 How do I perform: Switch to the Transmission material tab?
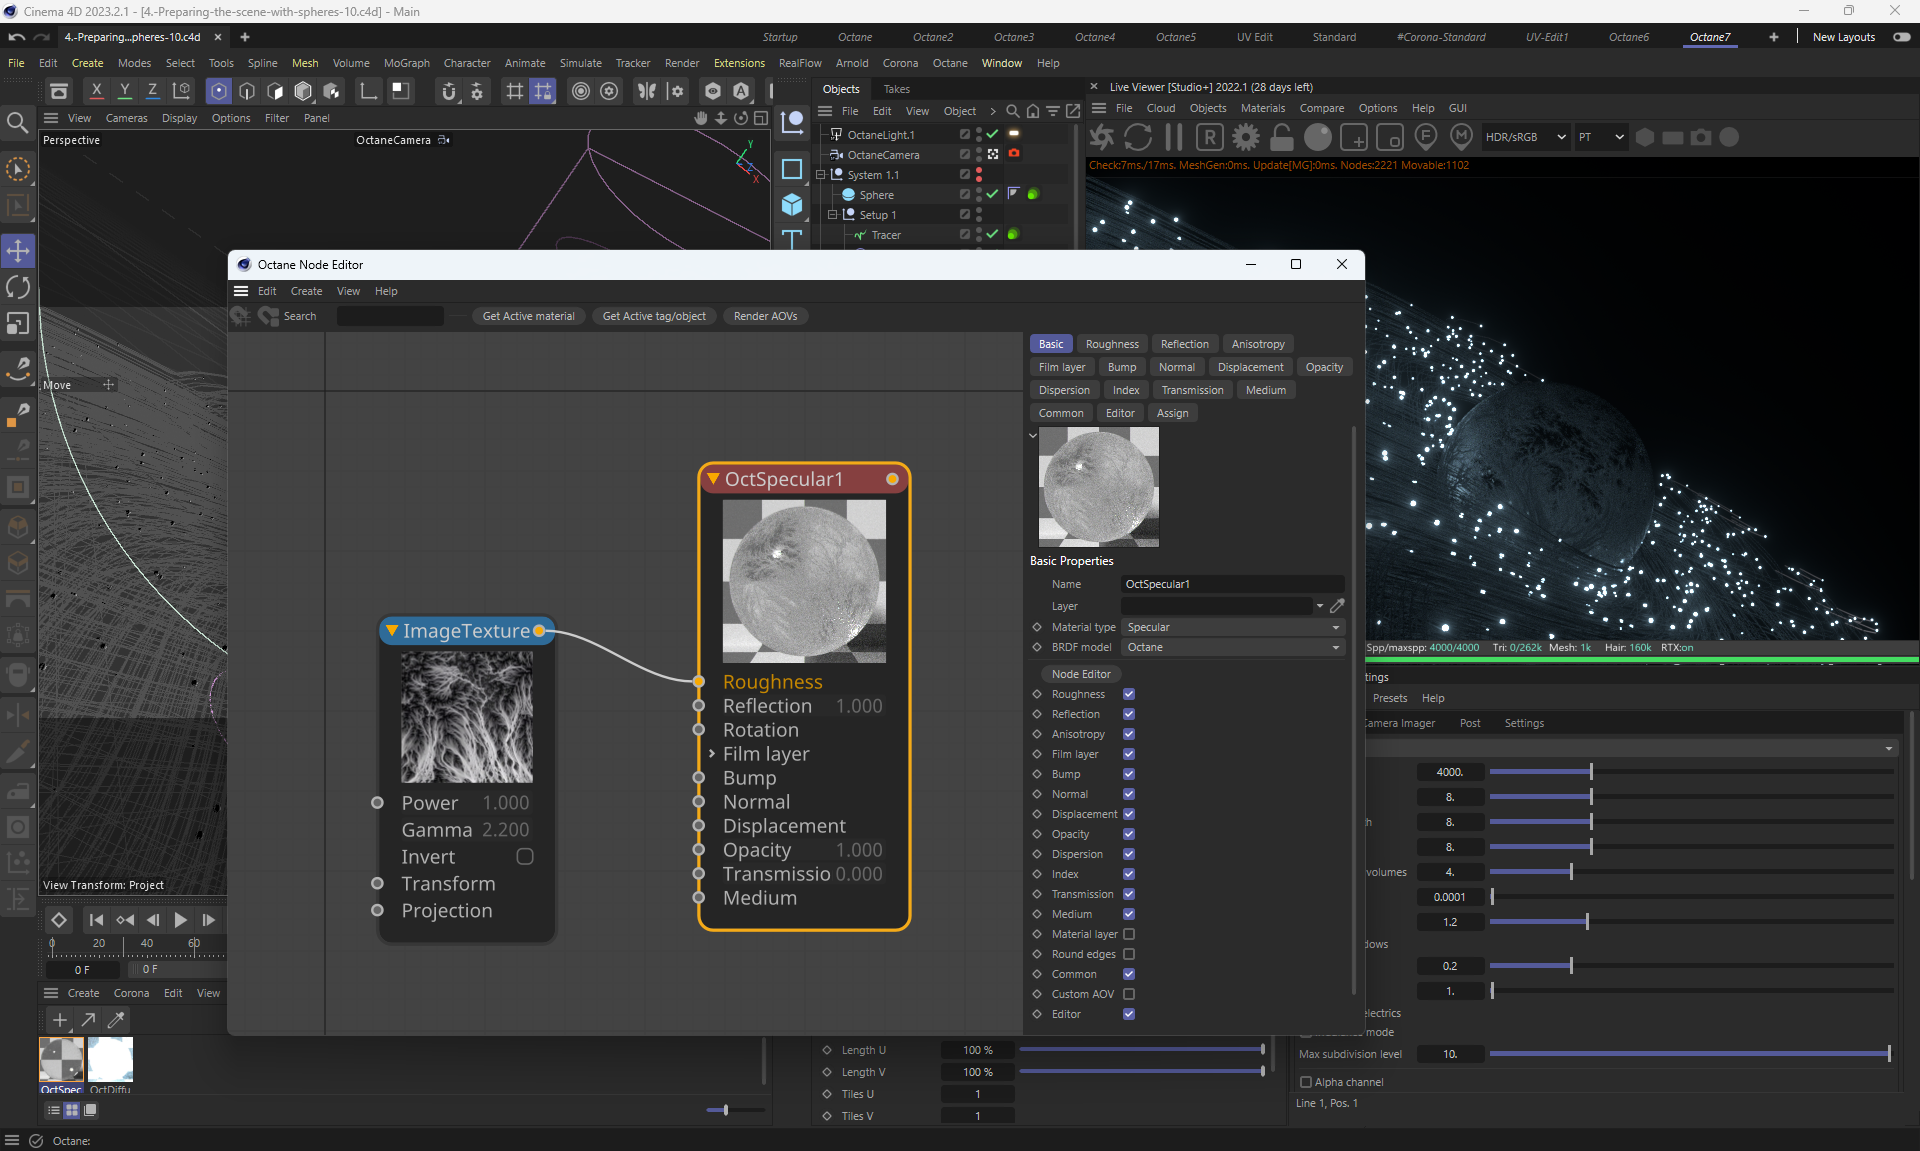click(1192, 390)
